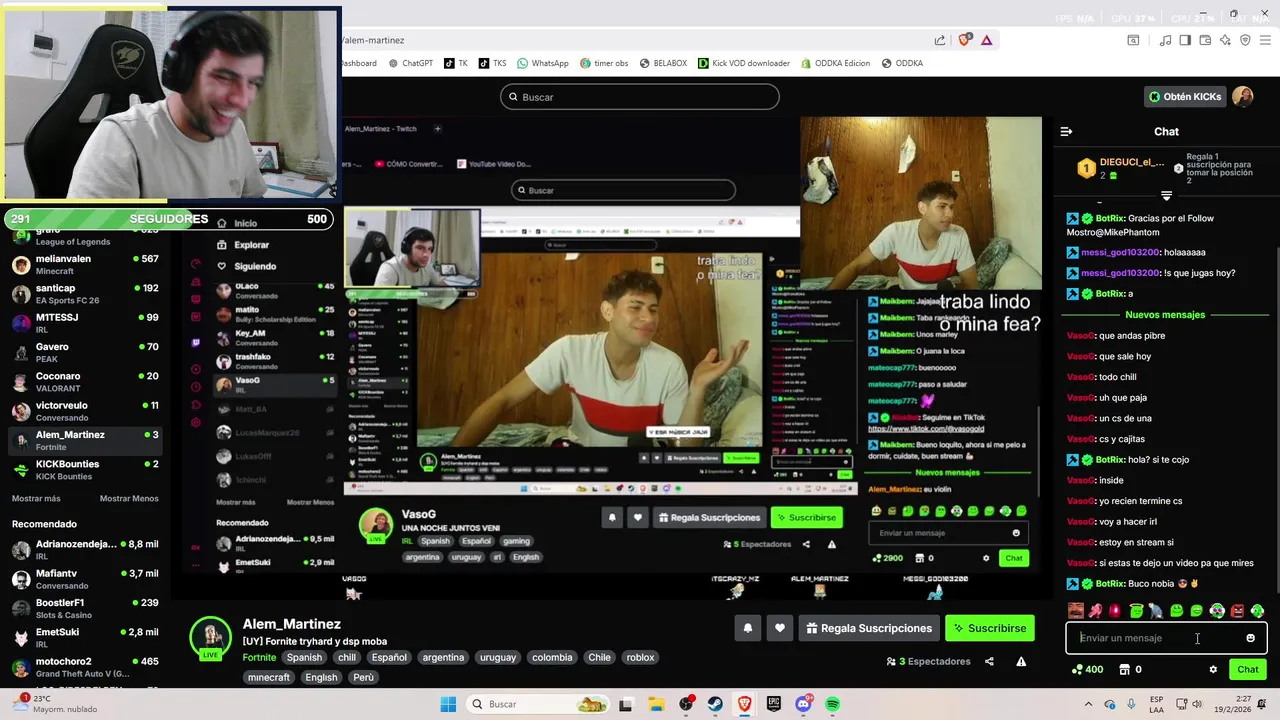Open recommended channel Mafiantv
The height and width of the screenshot is (720, 1280).
tap(85, 579)
